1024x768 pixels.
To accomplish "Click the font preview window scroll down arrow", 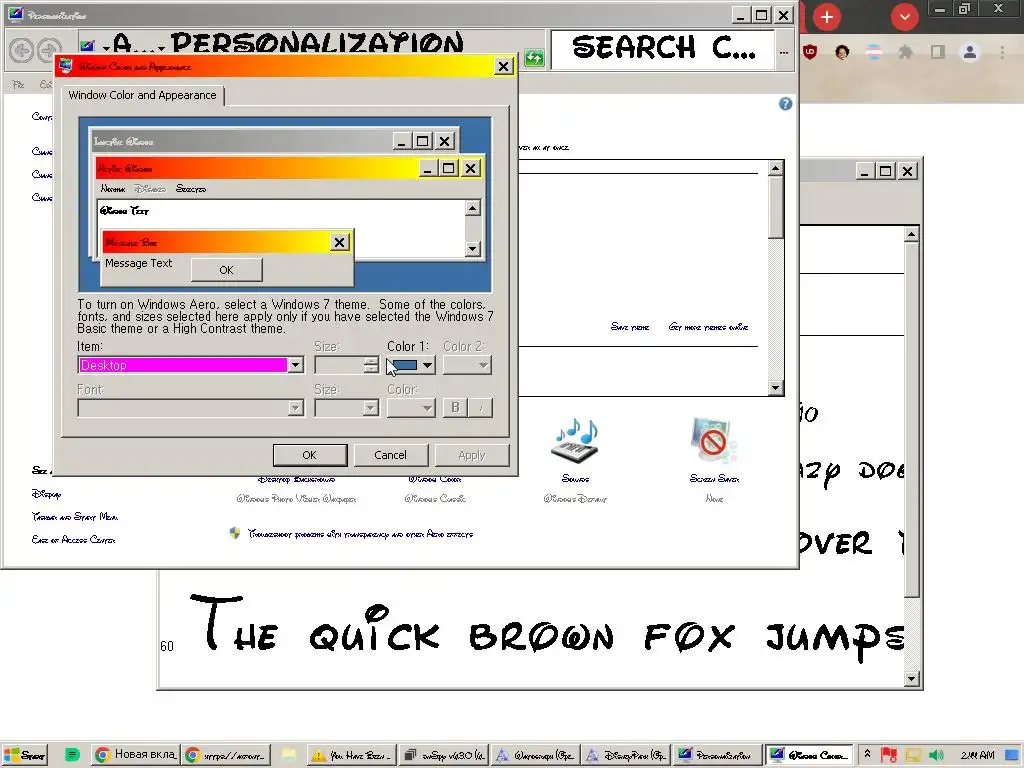I will 912,679.
